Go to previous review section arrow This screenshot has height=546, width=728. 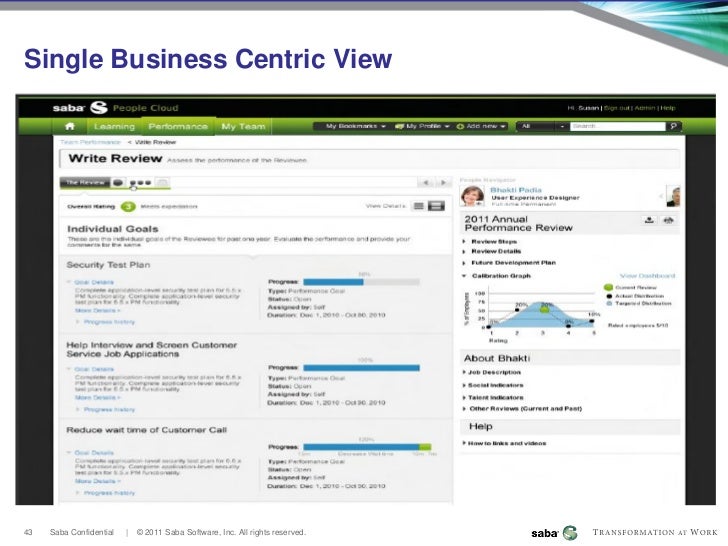[426, 183]
